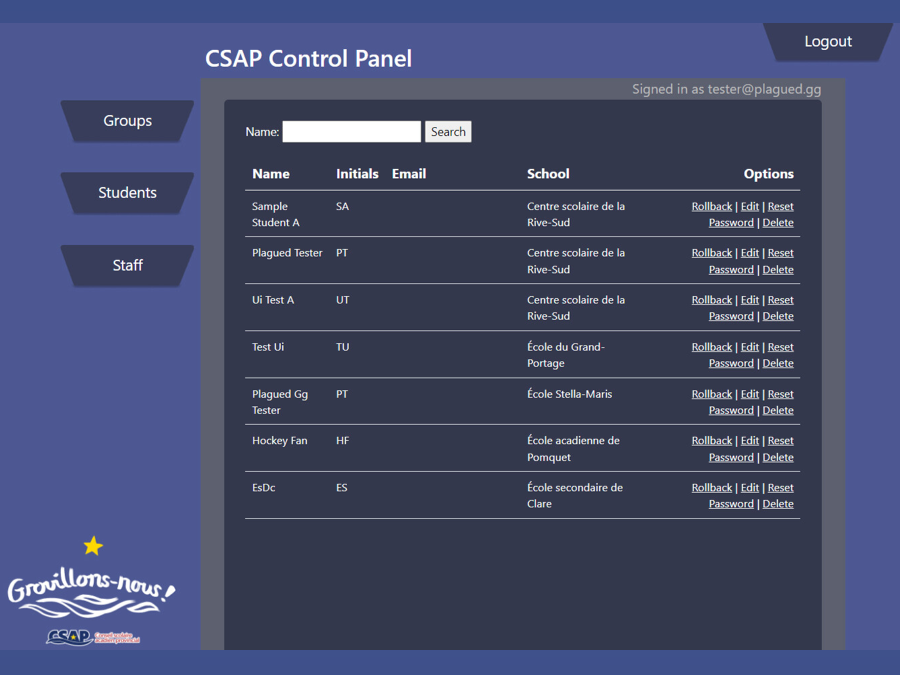Click the CSAP logo at bottom left

pos(92,637)
